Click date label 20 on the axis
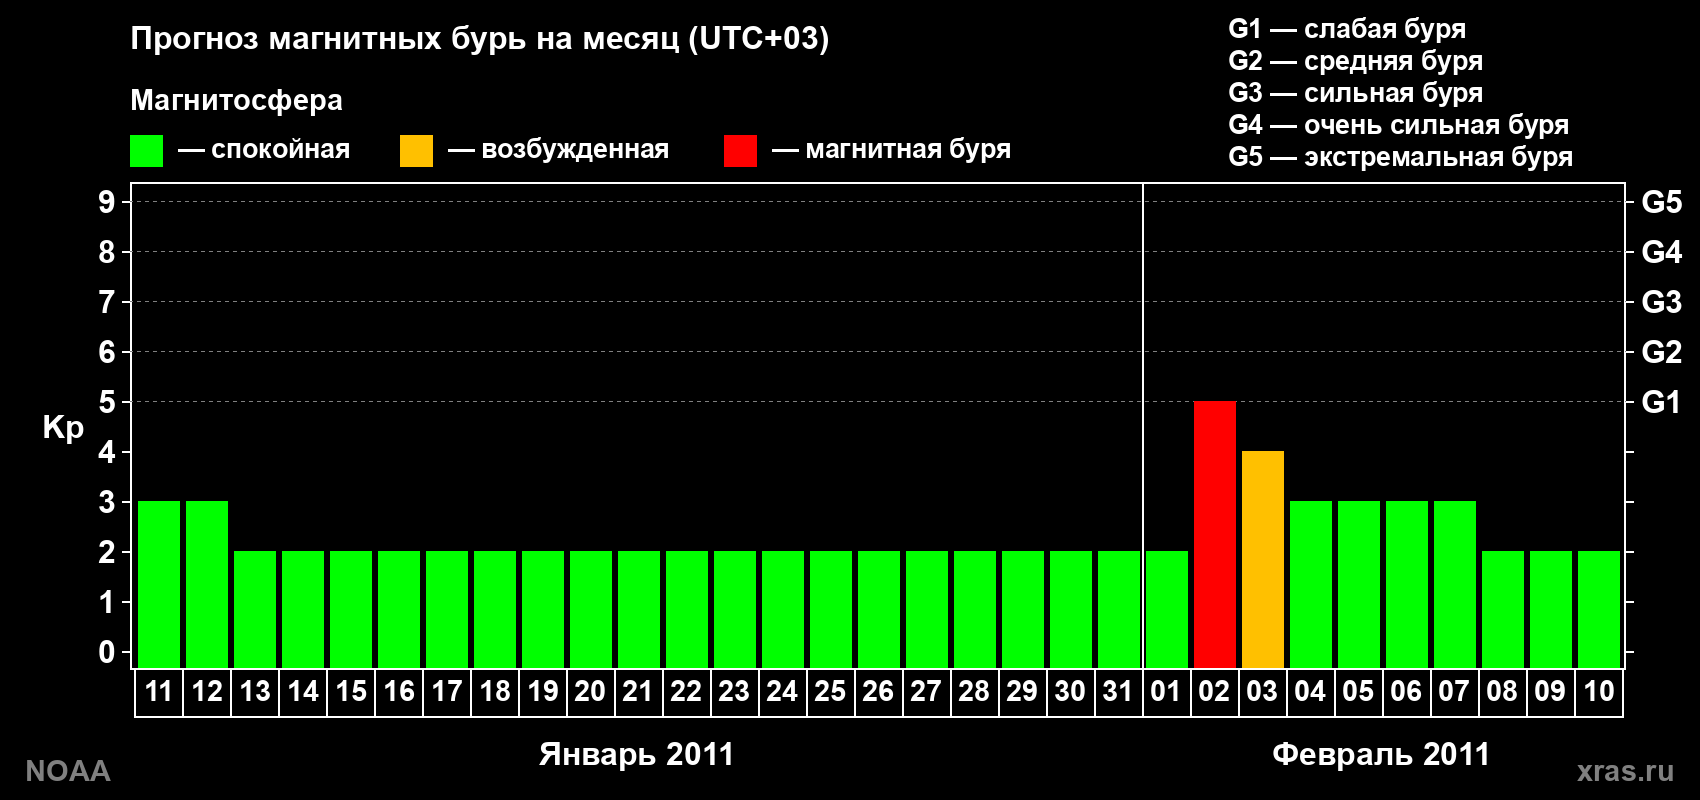The width and height of the screenshot is (1700, 800). tap(590, 692)
